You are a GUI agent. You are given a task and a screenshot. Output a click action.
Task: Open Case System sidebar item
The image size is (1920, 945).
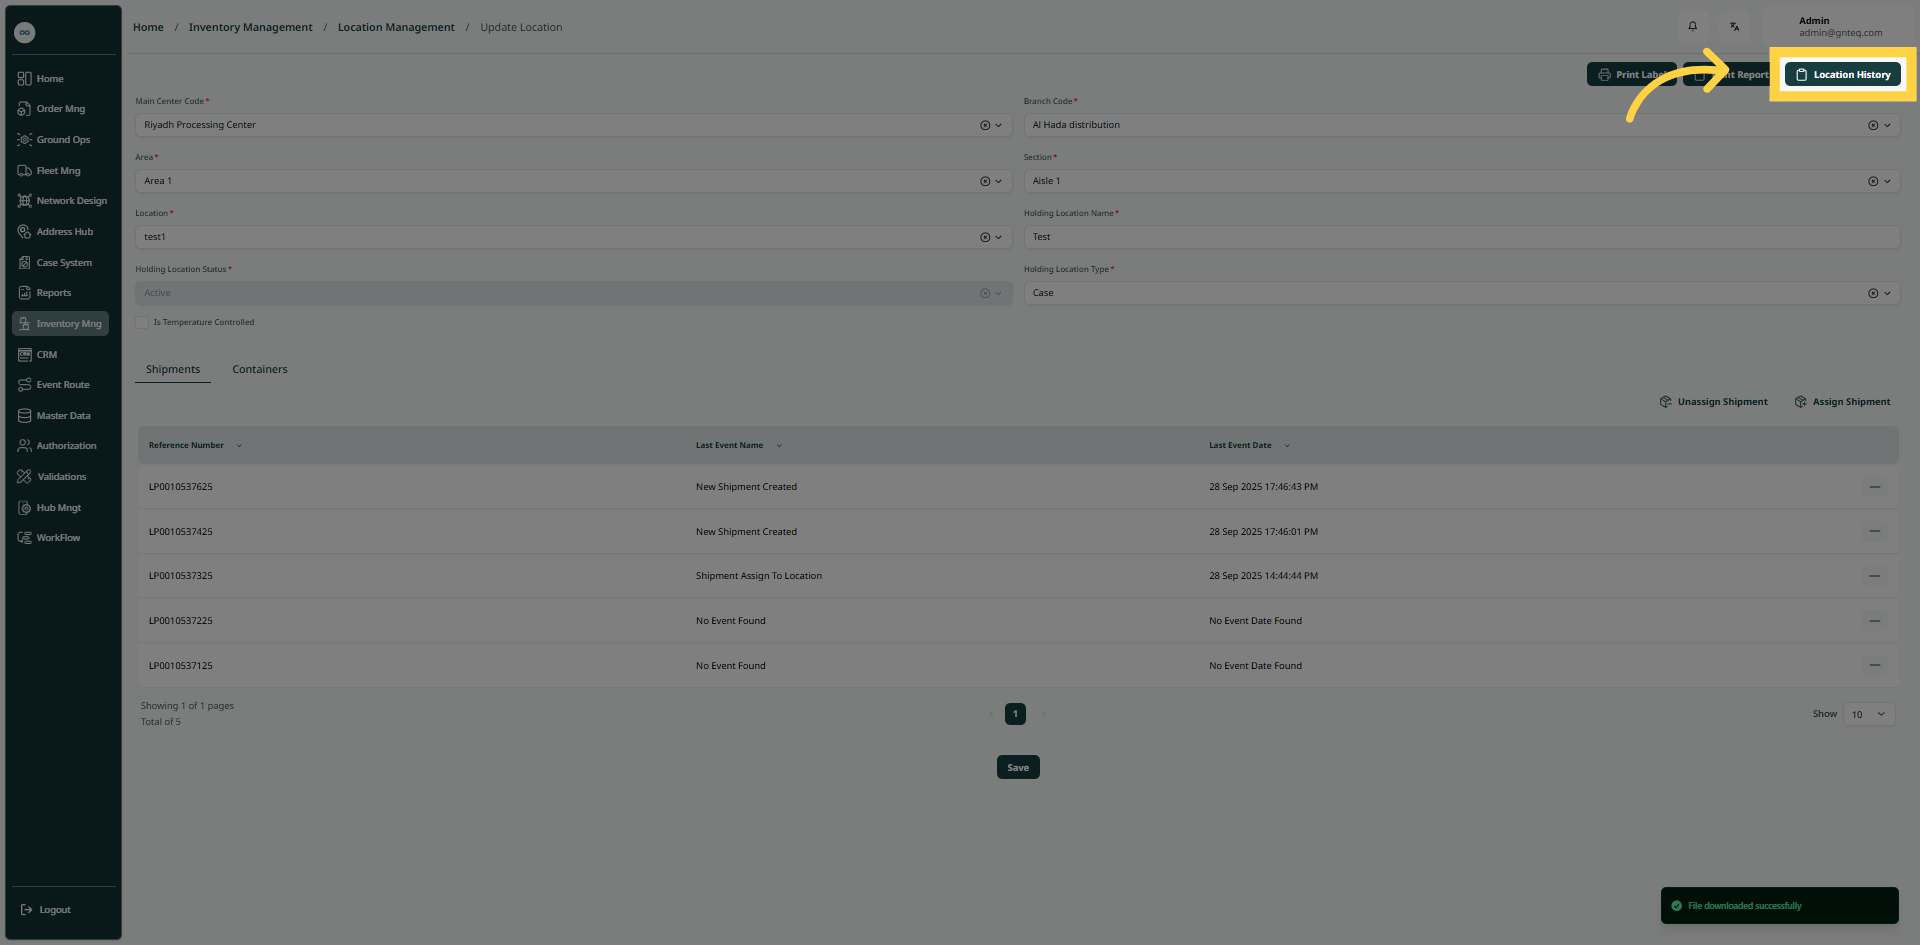55,263
